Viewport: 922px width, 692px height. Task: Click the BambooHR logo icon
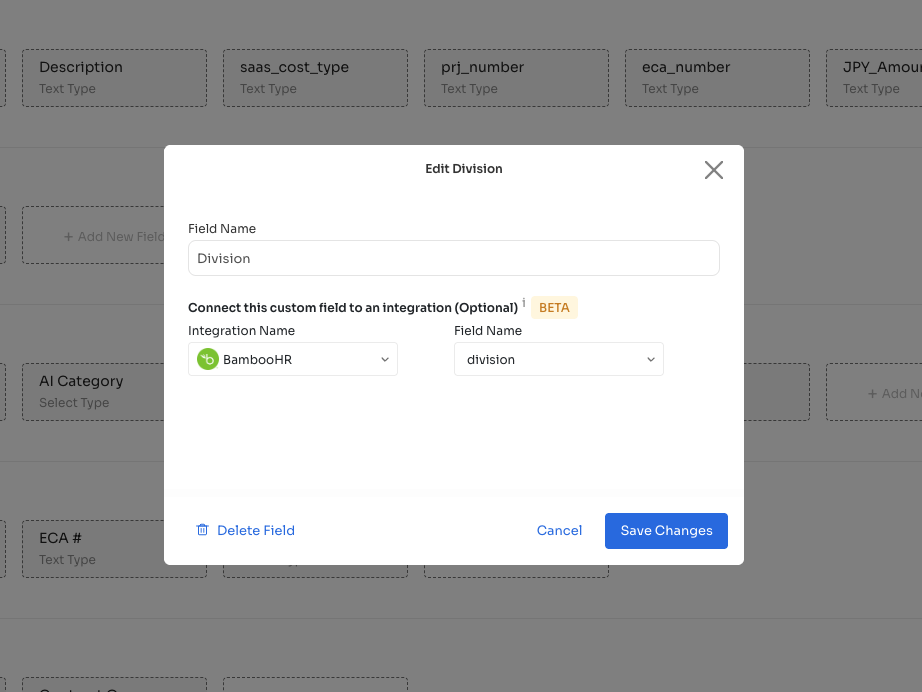(208, 359)
